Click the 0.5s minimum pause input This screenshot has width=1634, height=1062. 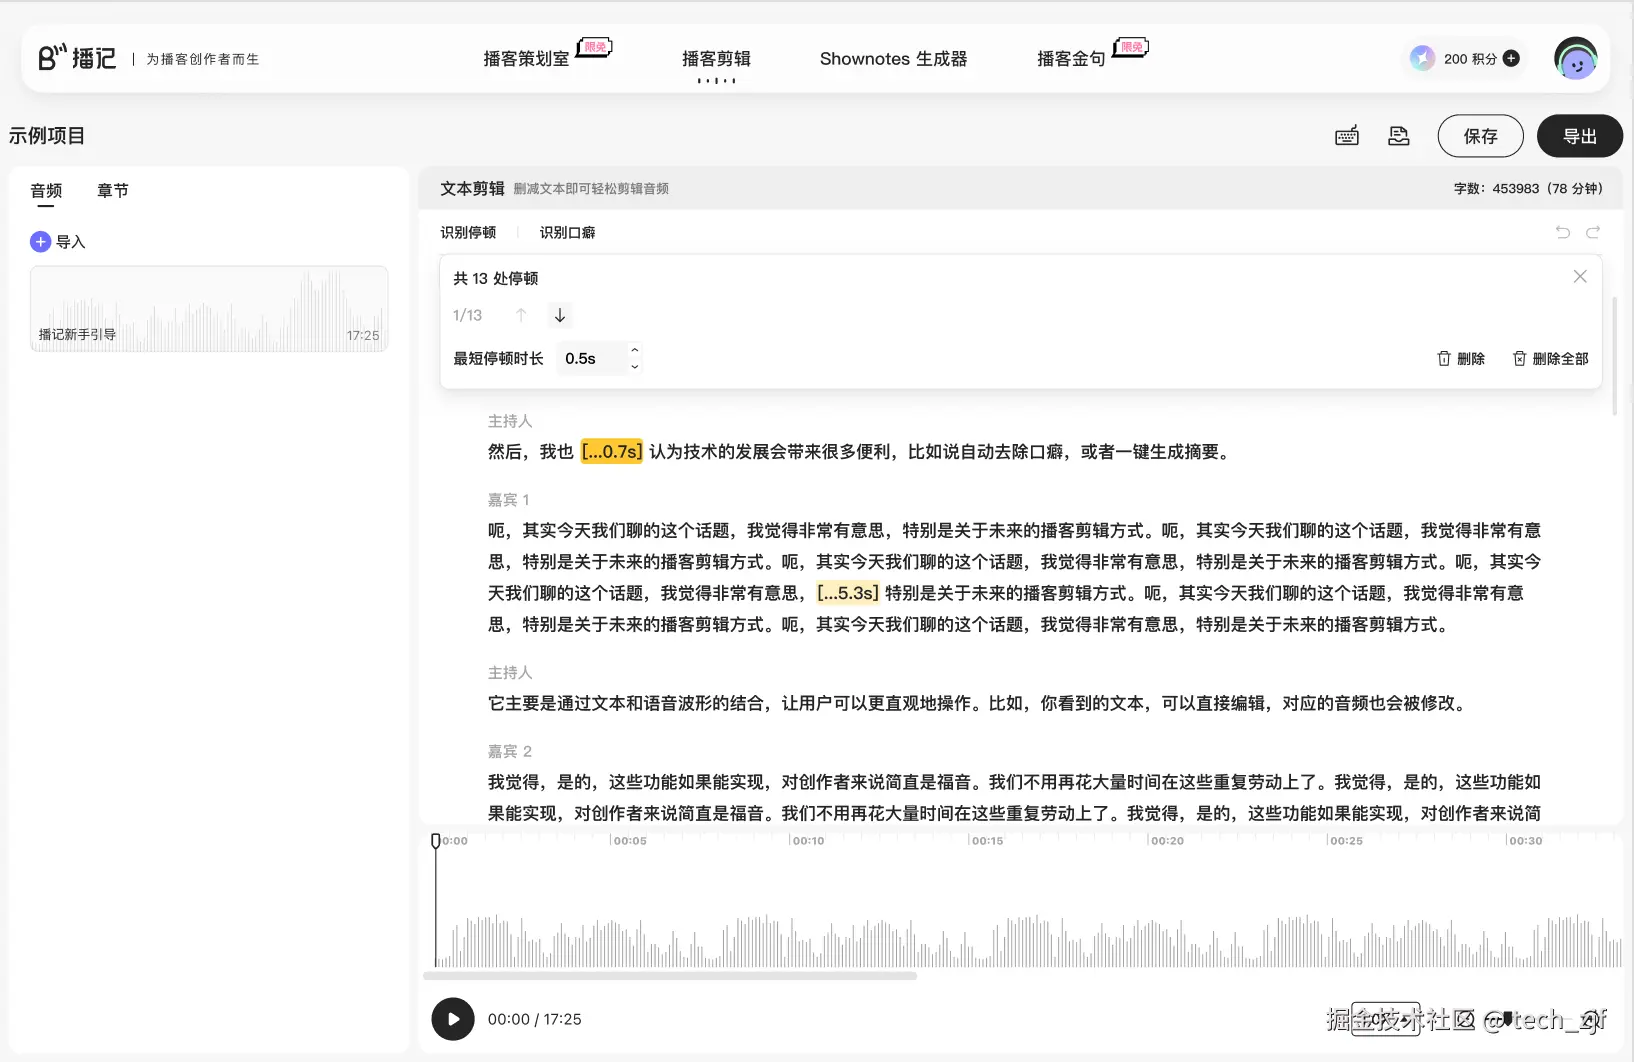[x=591, y=358]
